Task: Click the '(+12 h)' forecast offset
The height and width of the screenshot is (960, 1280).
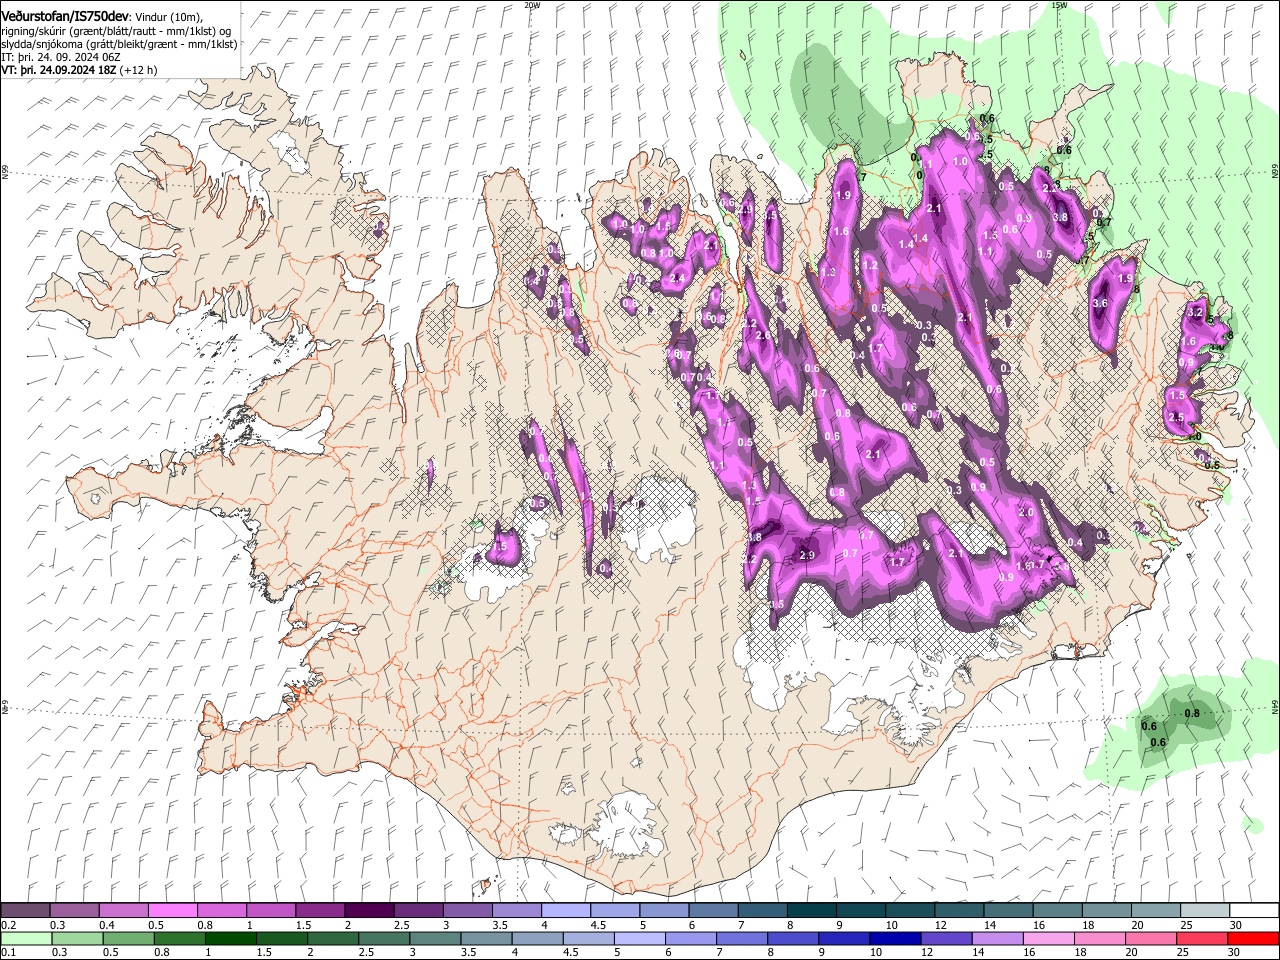Action: (138, 71)
